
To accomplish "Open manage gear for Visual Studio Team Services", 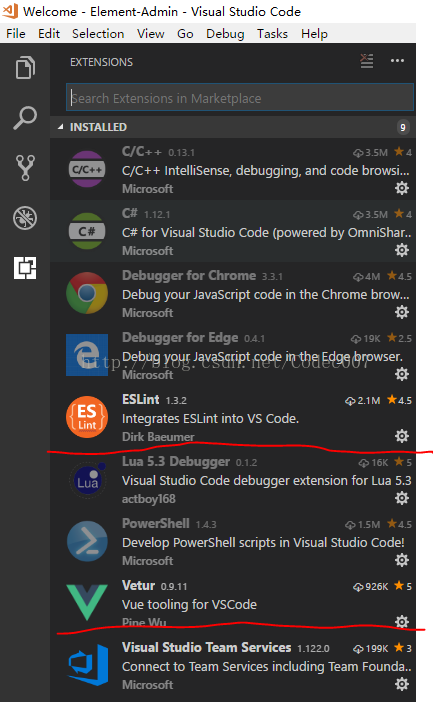I will click(402, 684).
